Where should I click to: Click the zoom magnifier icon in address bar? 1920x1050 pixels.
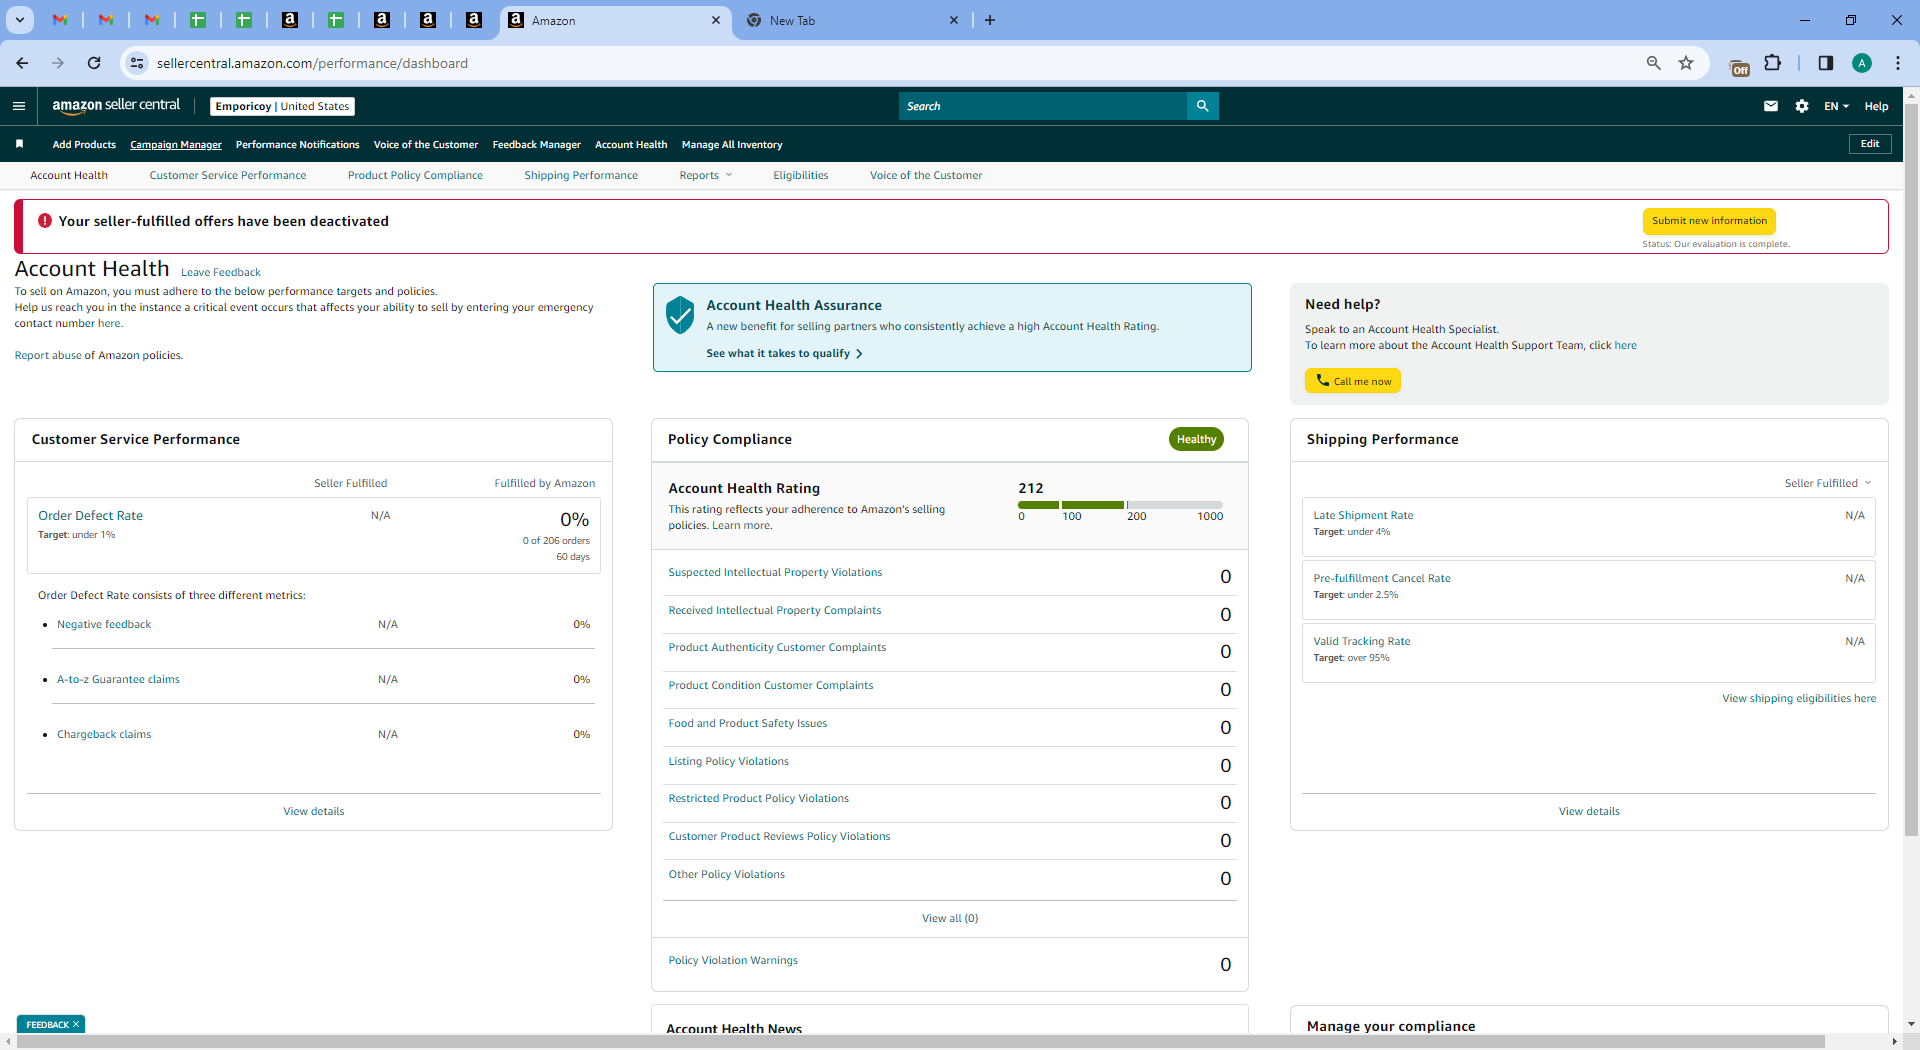[x=1654, y=63]
